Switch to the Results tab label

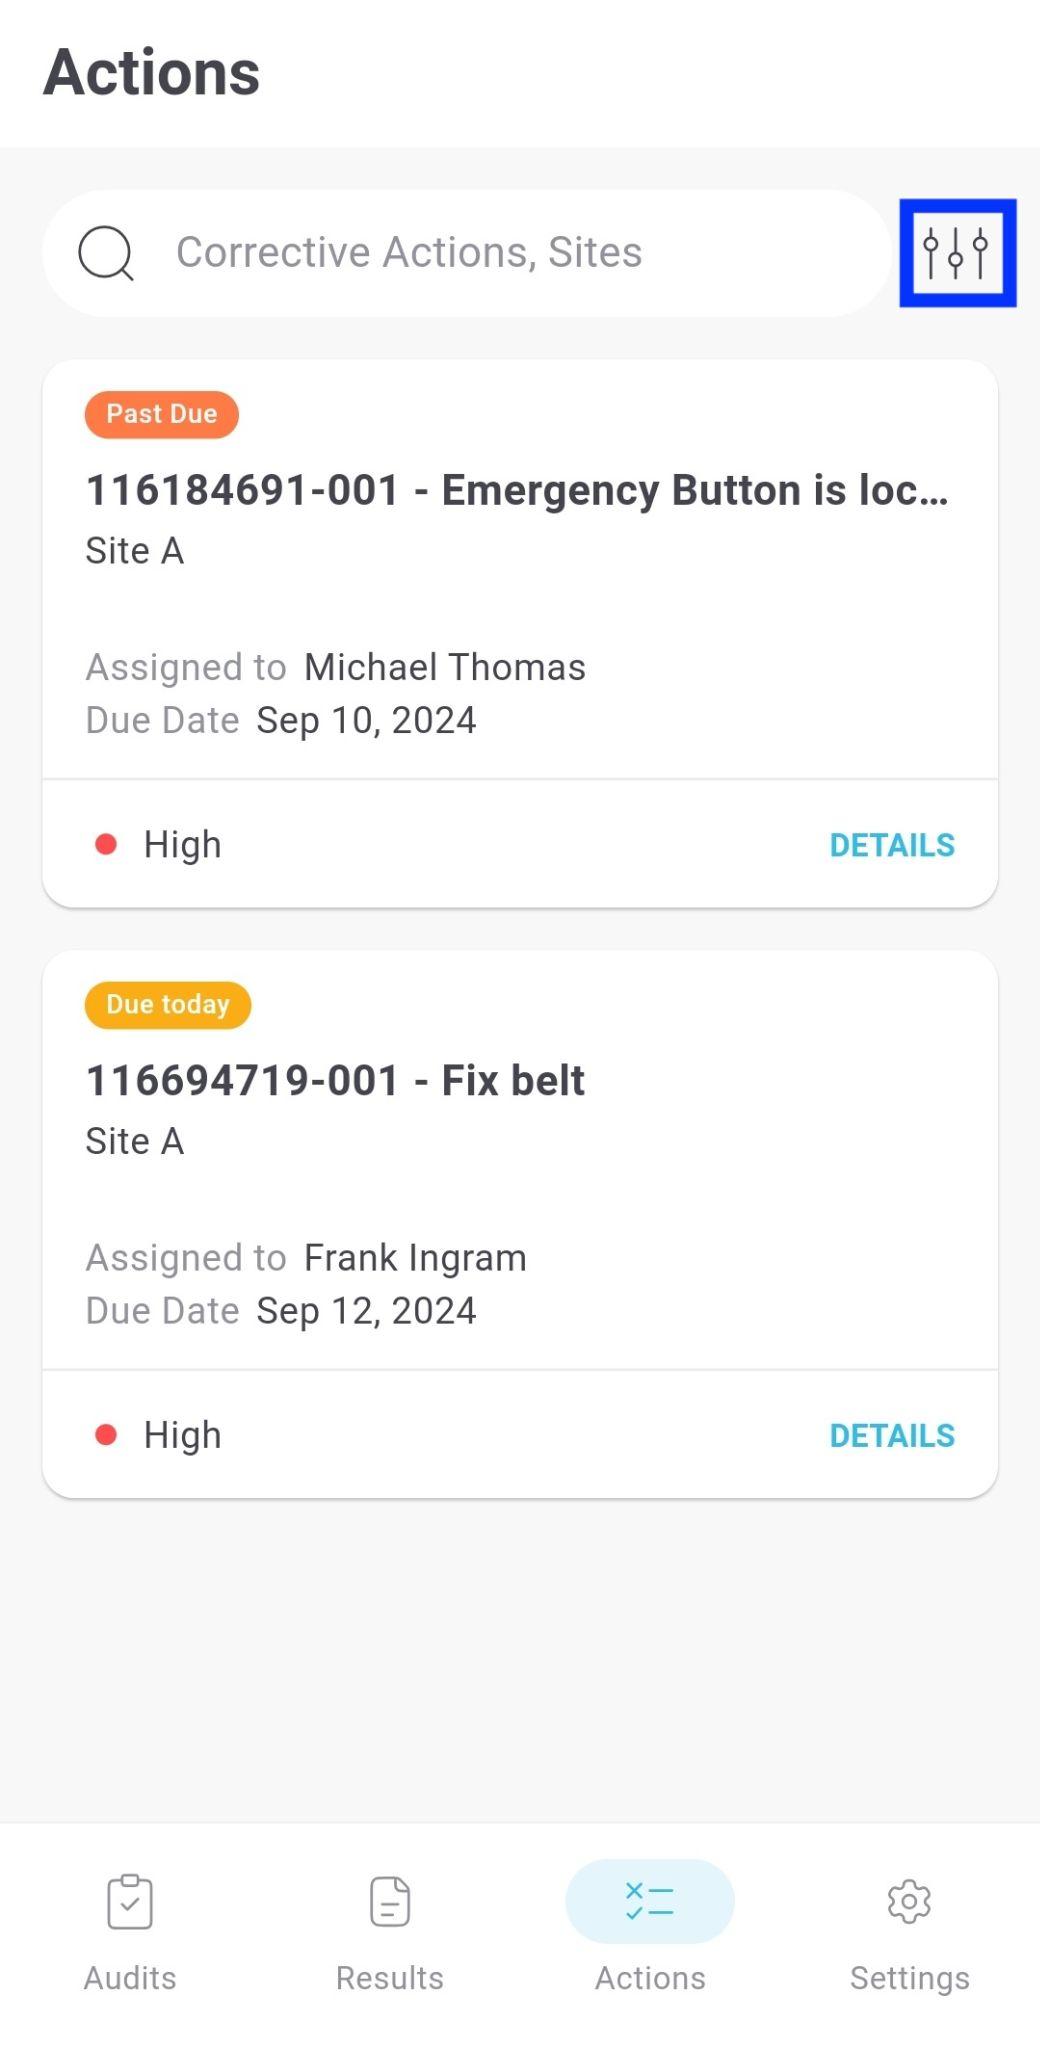[390, 1978]
